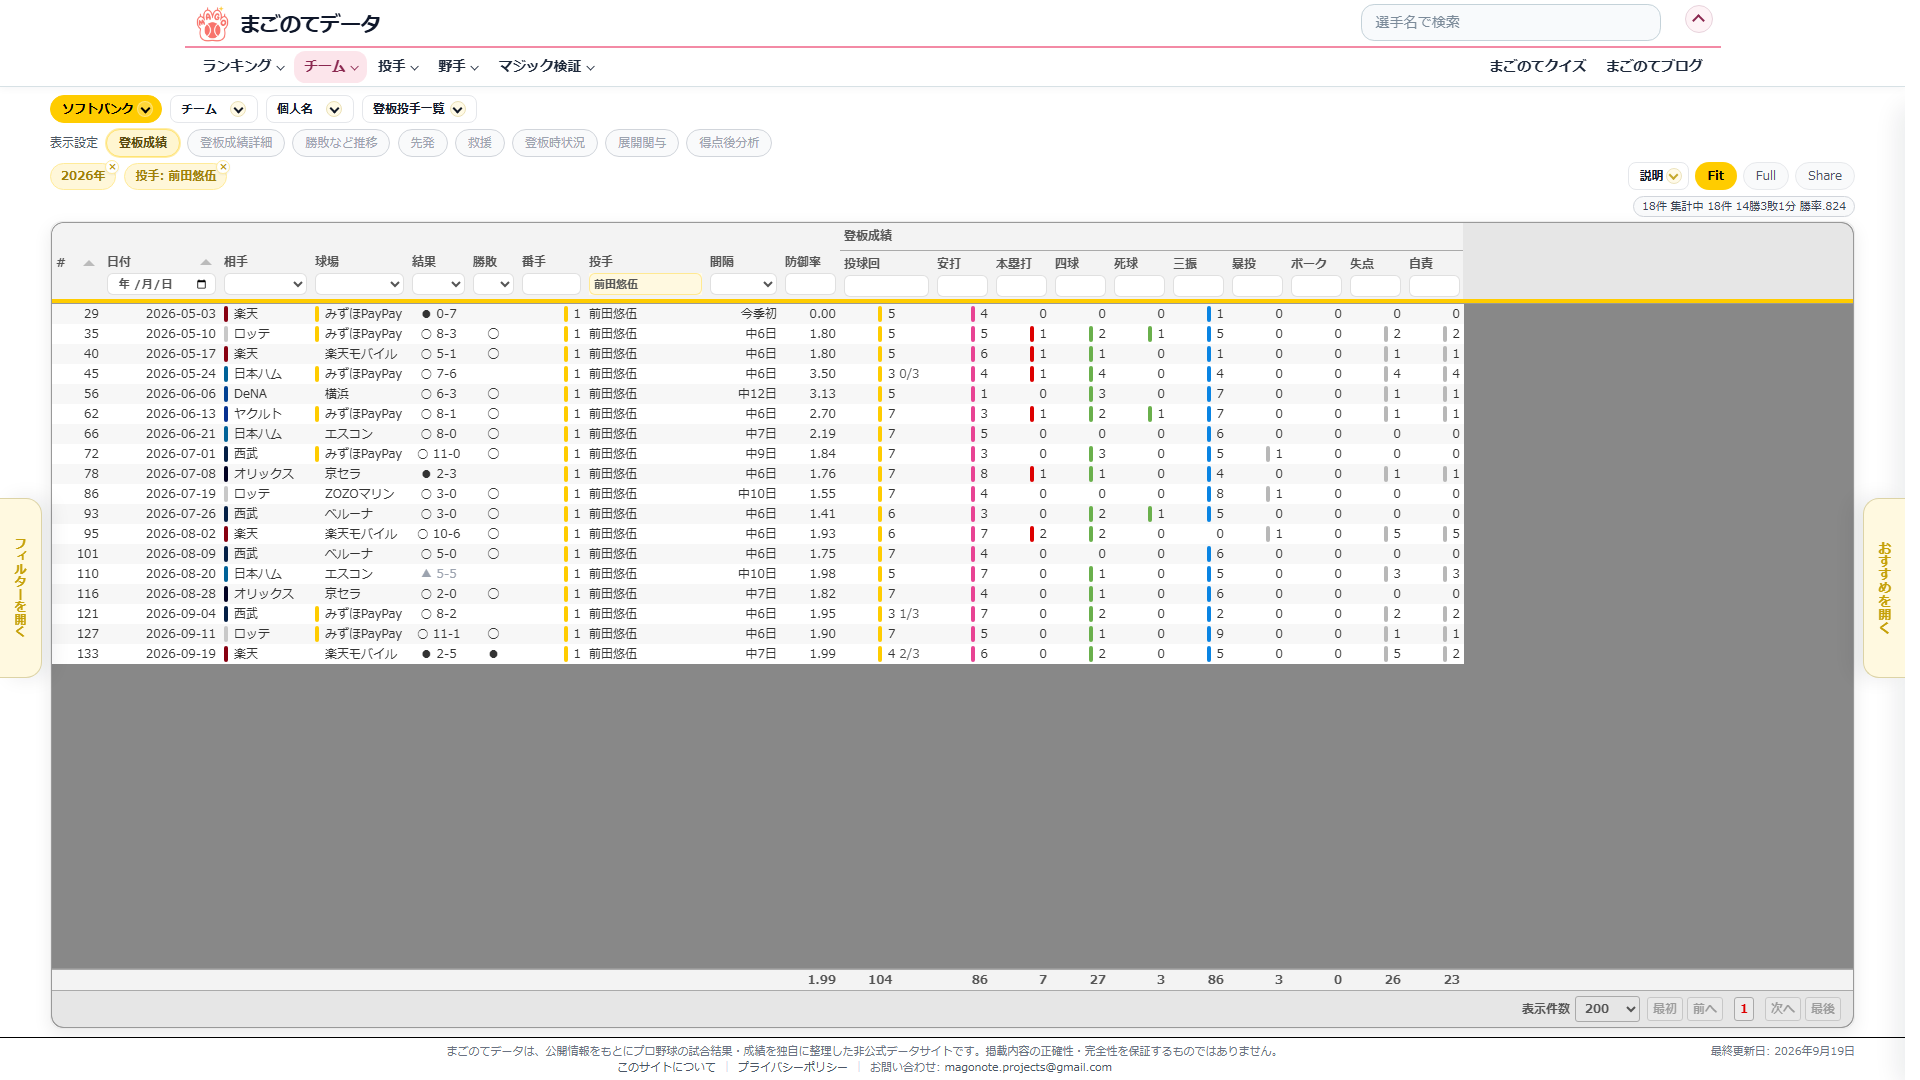Sort using the 日付 column arrow
This screenshot has width=1920, height=1080.
click(206, 262)
